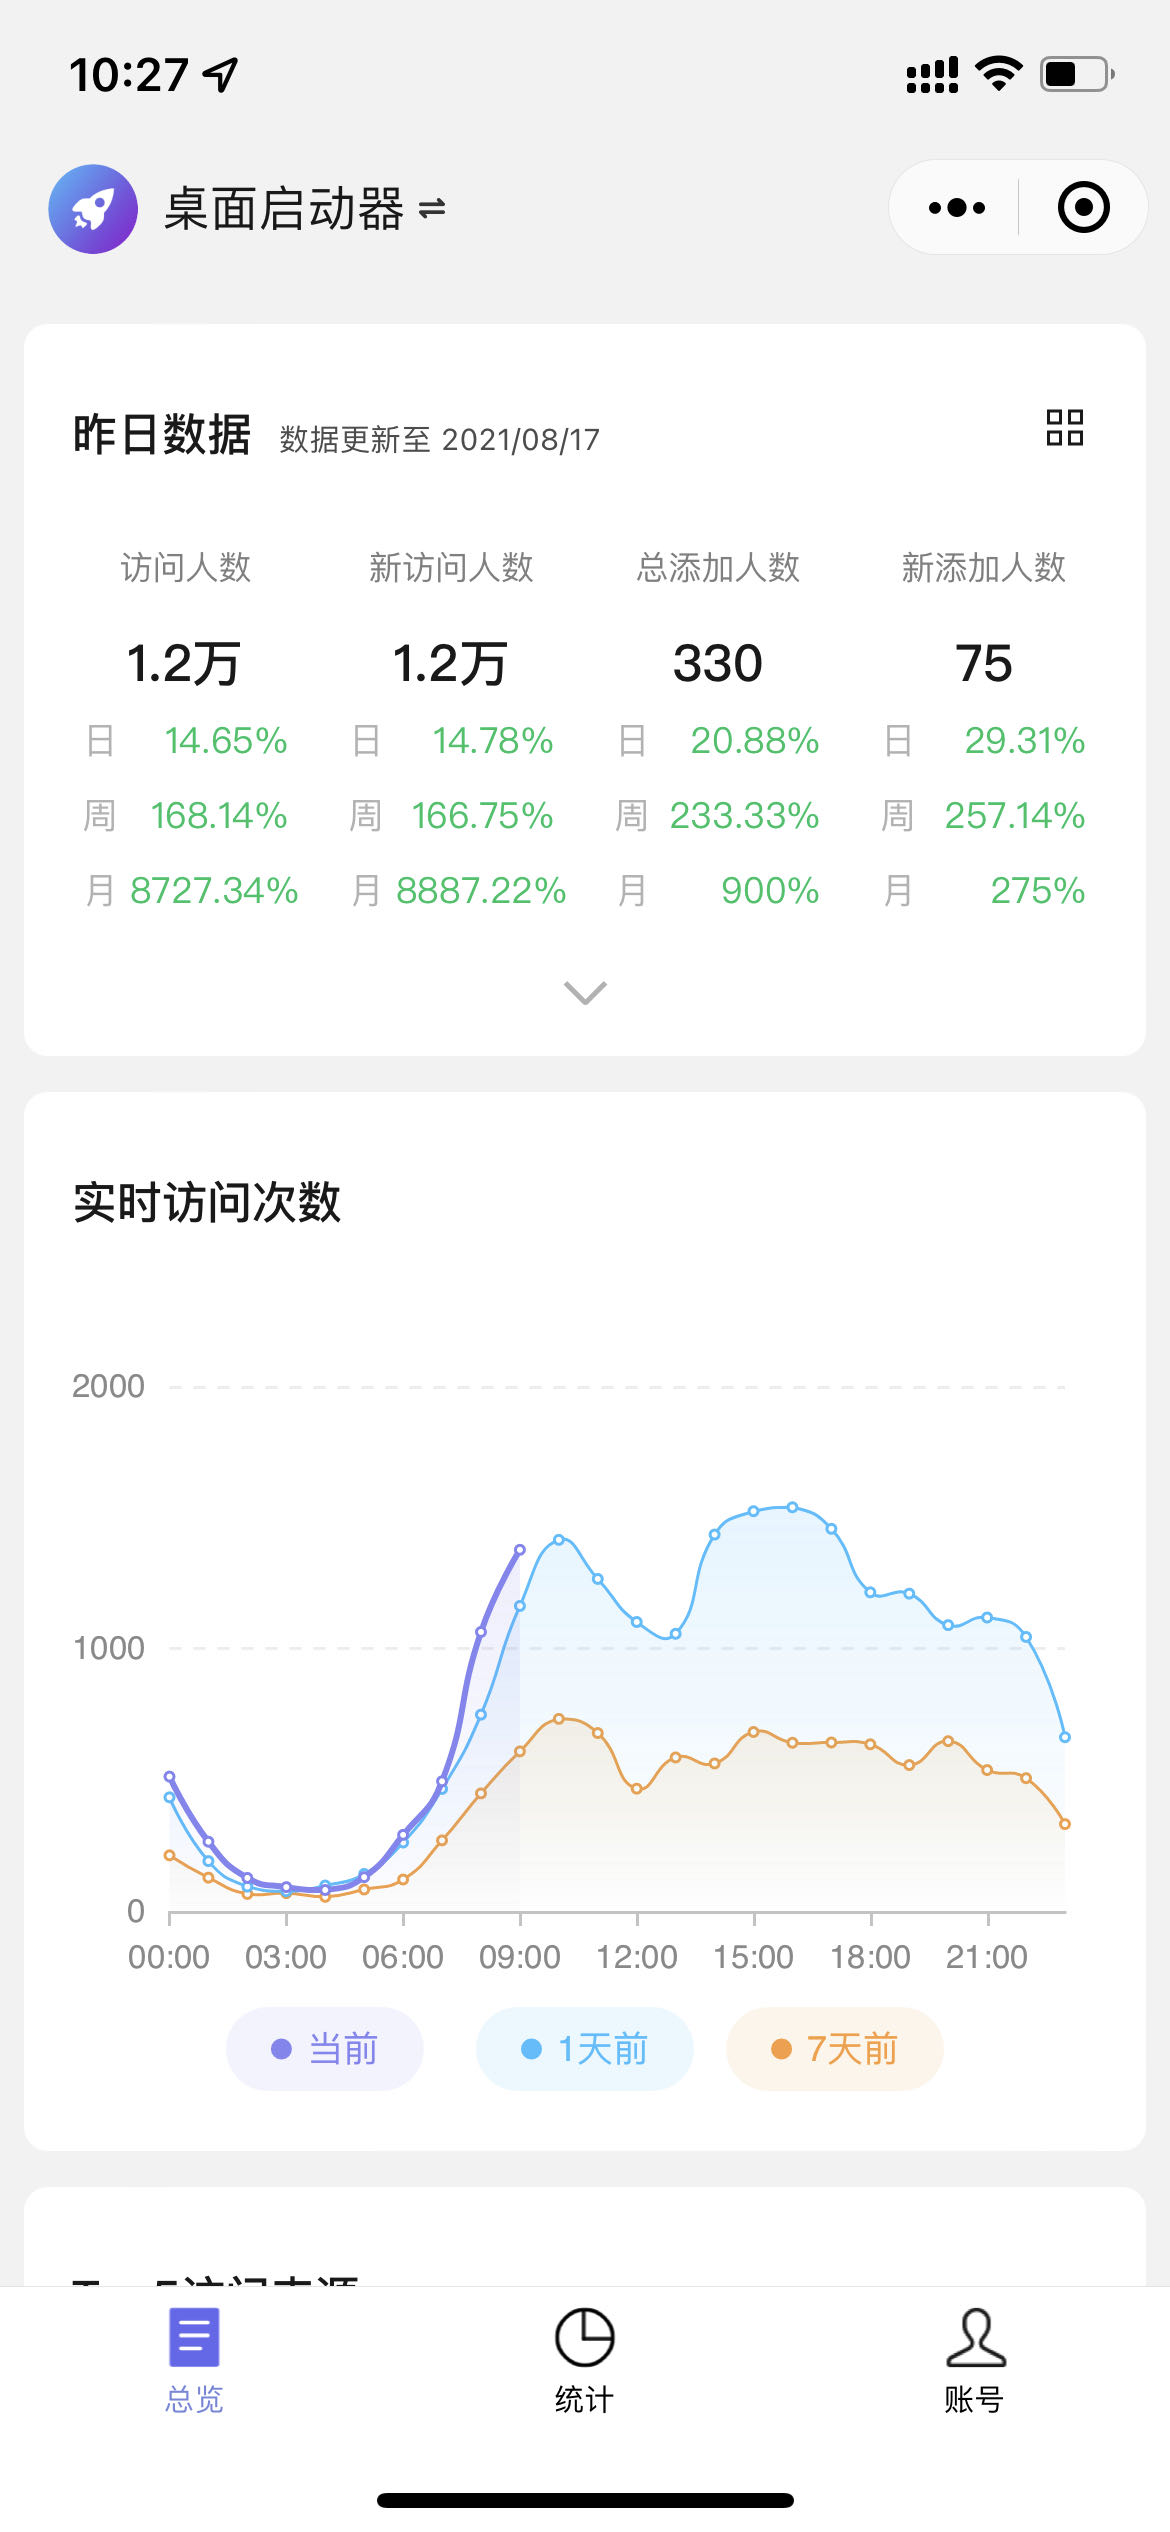Tap the 访问人数 1.2万 figure
The image size is (1170, 2532).
click(x=184, y=664)
